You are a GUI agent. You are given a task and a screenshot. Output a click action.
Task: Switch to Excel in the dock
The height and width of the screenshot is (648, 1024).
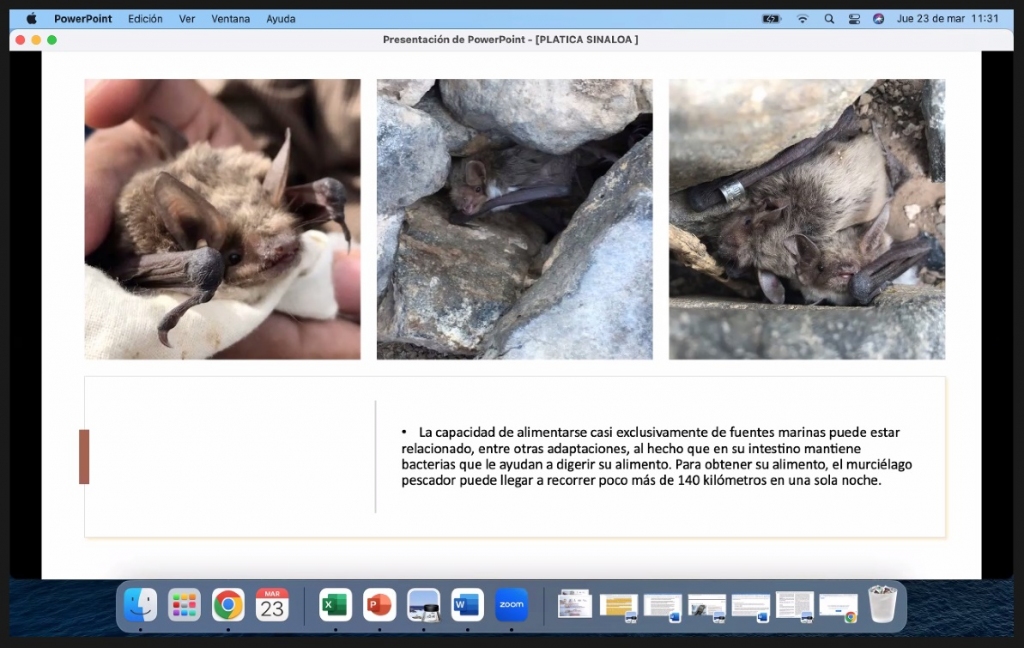[x=335, y=605]
